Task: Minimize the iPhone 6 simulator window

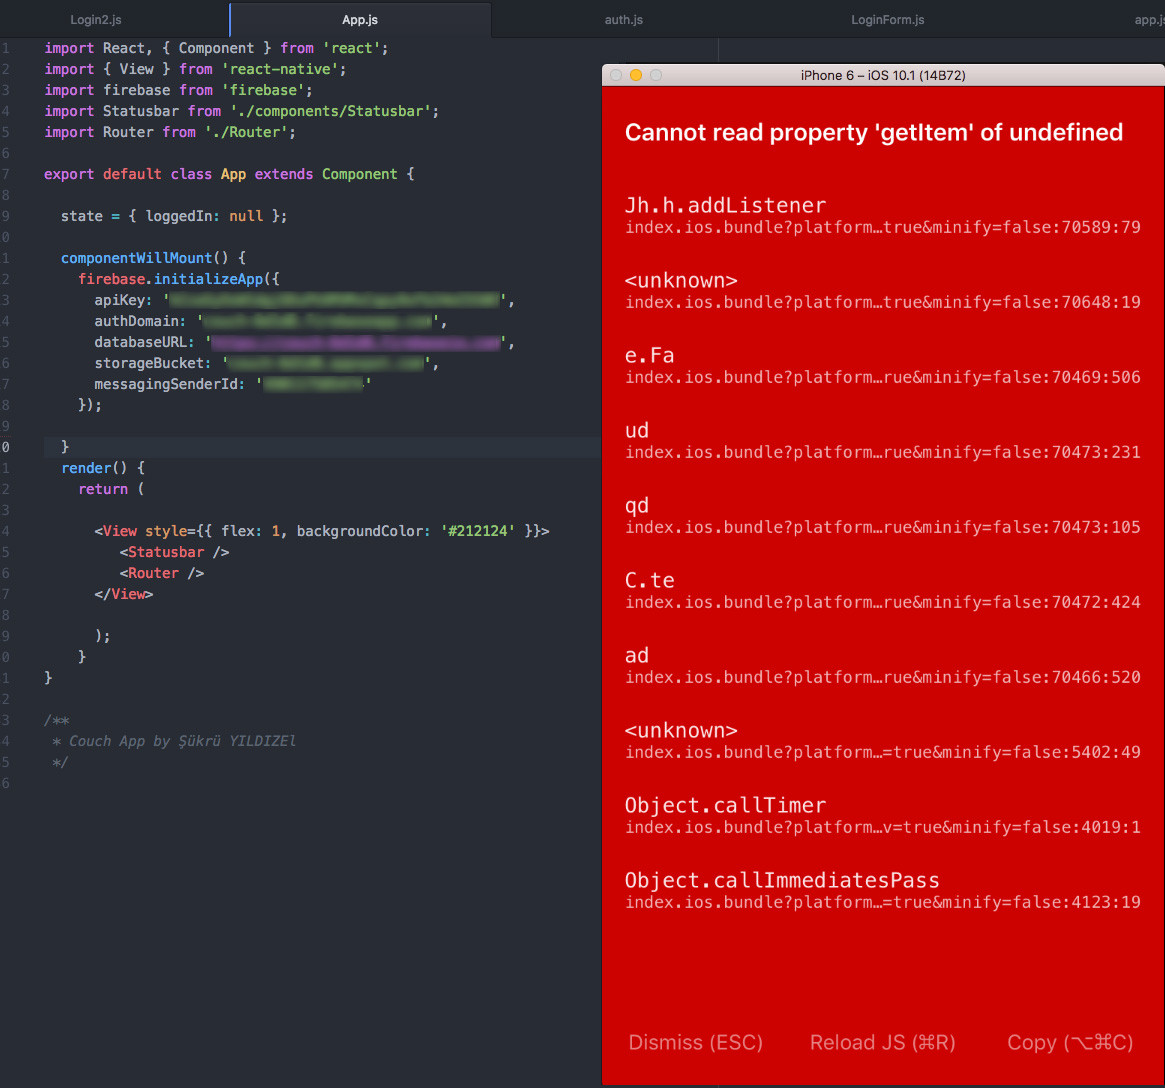Action: point(636,75)
